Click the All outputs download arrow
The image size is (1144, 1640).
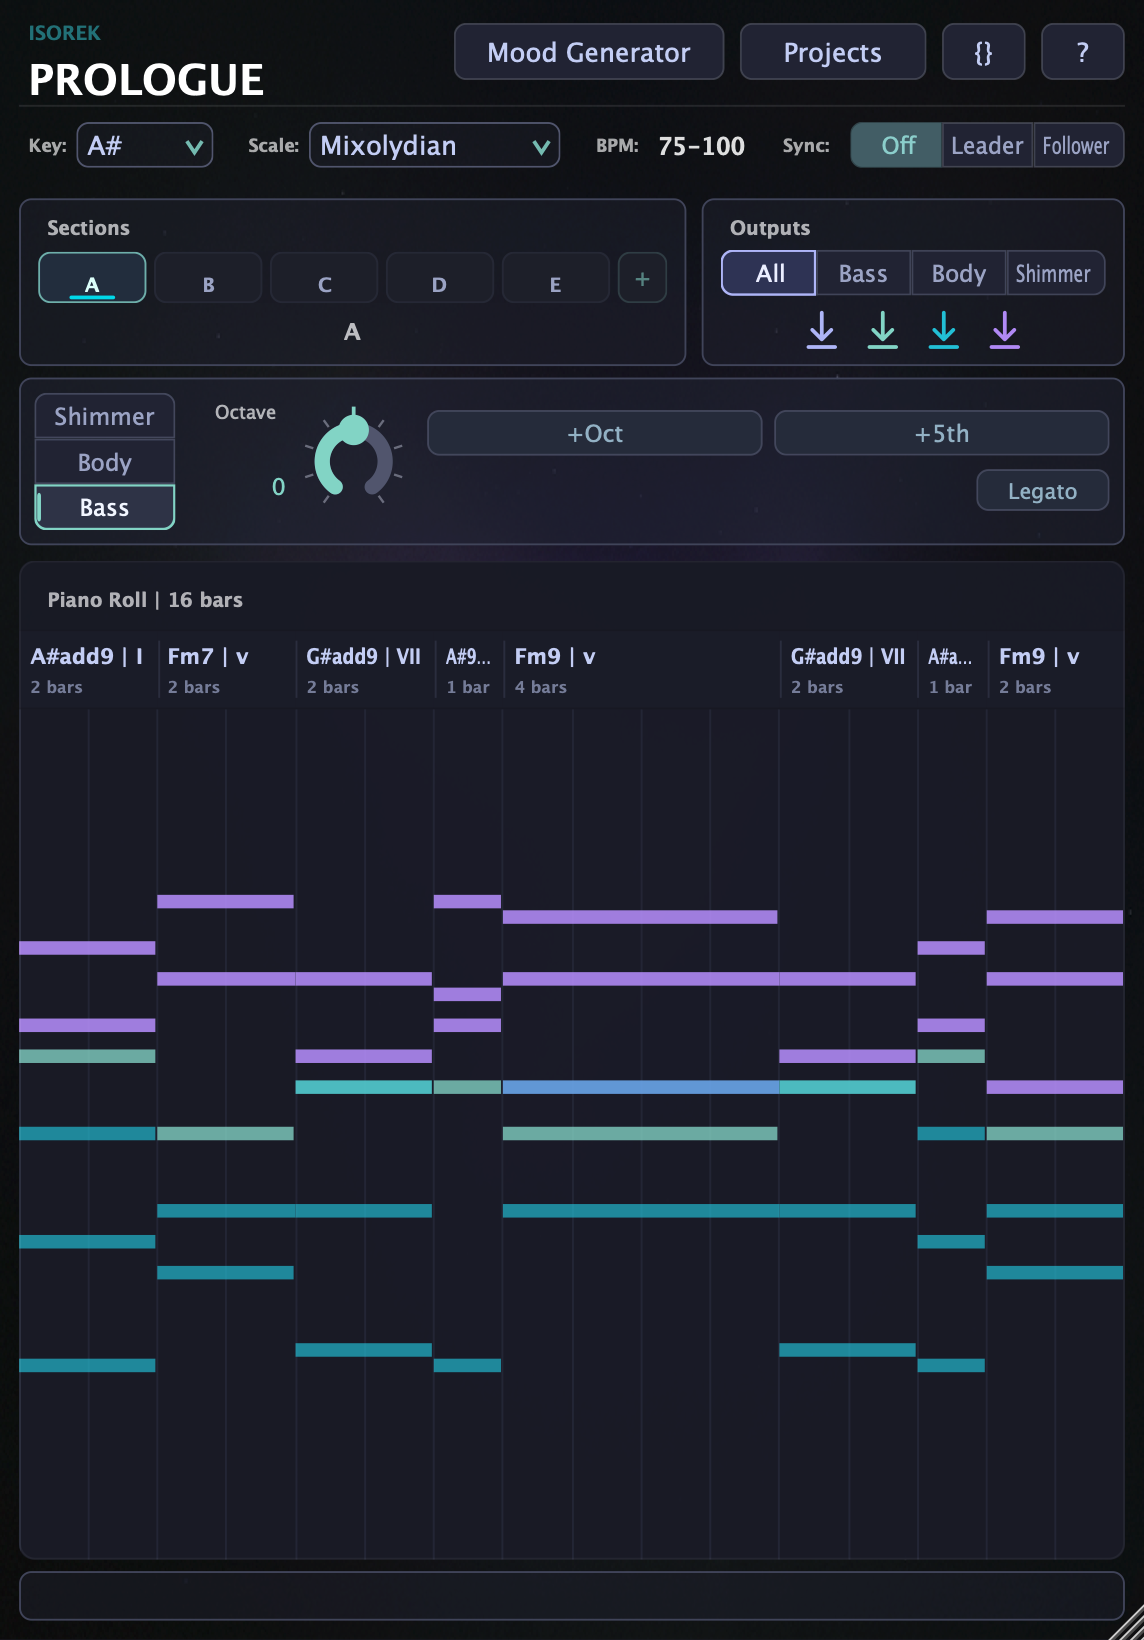[822, 329]
